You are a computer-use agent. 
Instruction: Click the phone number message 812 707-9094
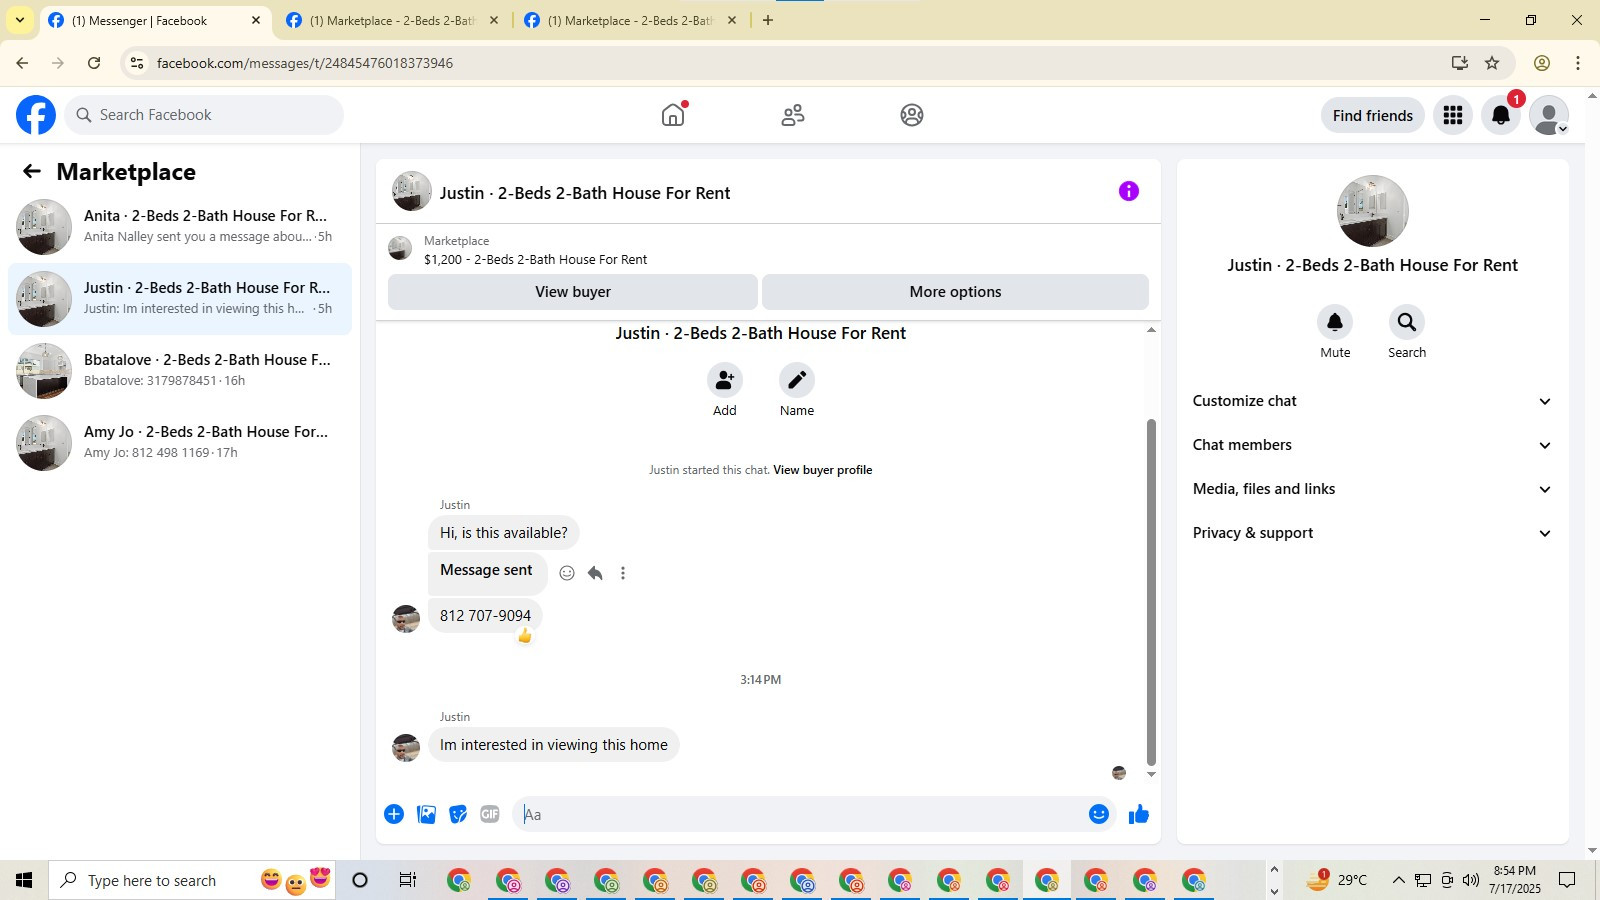tap(485, 616)
